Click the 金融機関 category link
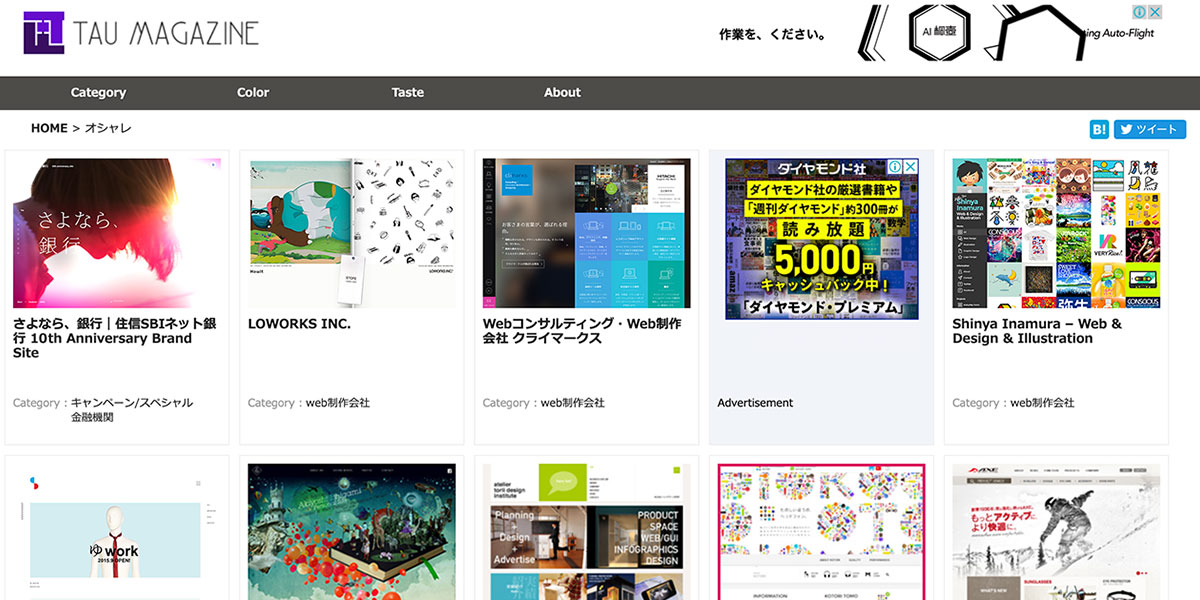The height and width of the screenshot is (600, 1200). (92, 417)
